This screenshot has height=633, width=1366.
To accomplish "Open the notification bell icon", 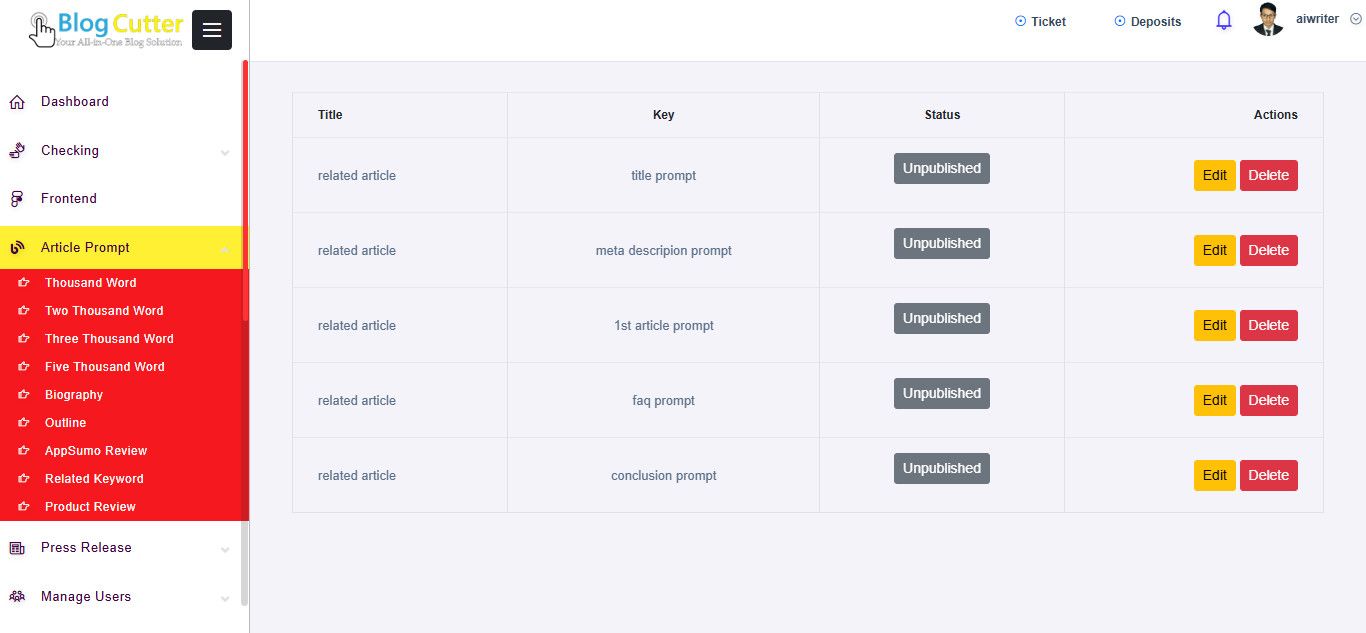I will (1224, 21).
